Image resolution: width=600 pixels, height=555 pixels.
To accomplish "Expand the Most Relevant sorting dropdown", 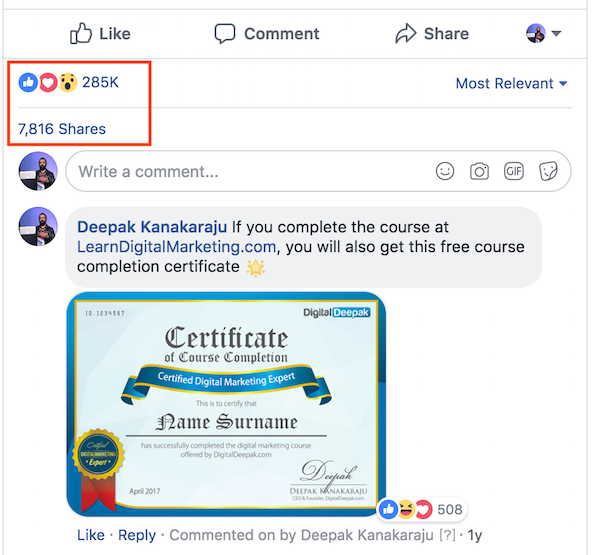I will click(x=511, y=83).
